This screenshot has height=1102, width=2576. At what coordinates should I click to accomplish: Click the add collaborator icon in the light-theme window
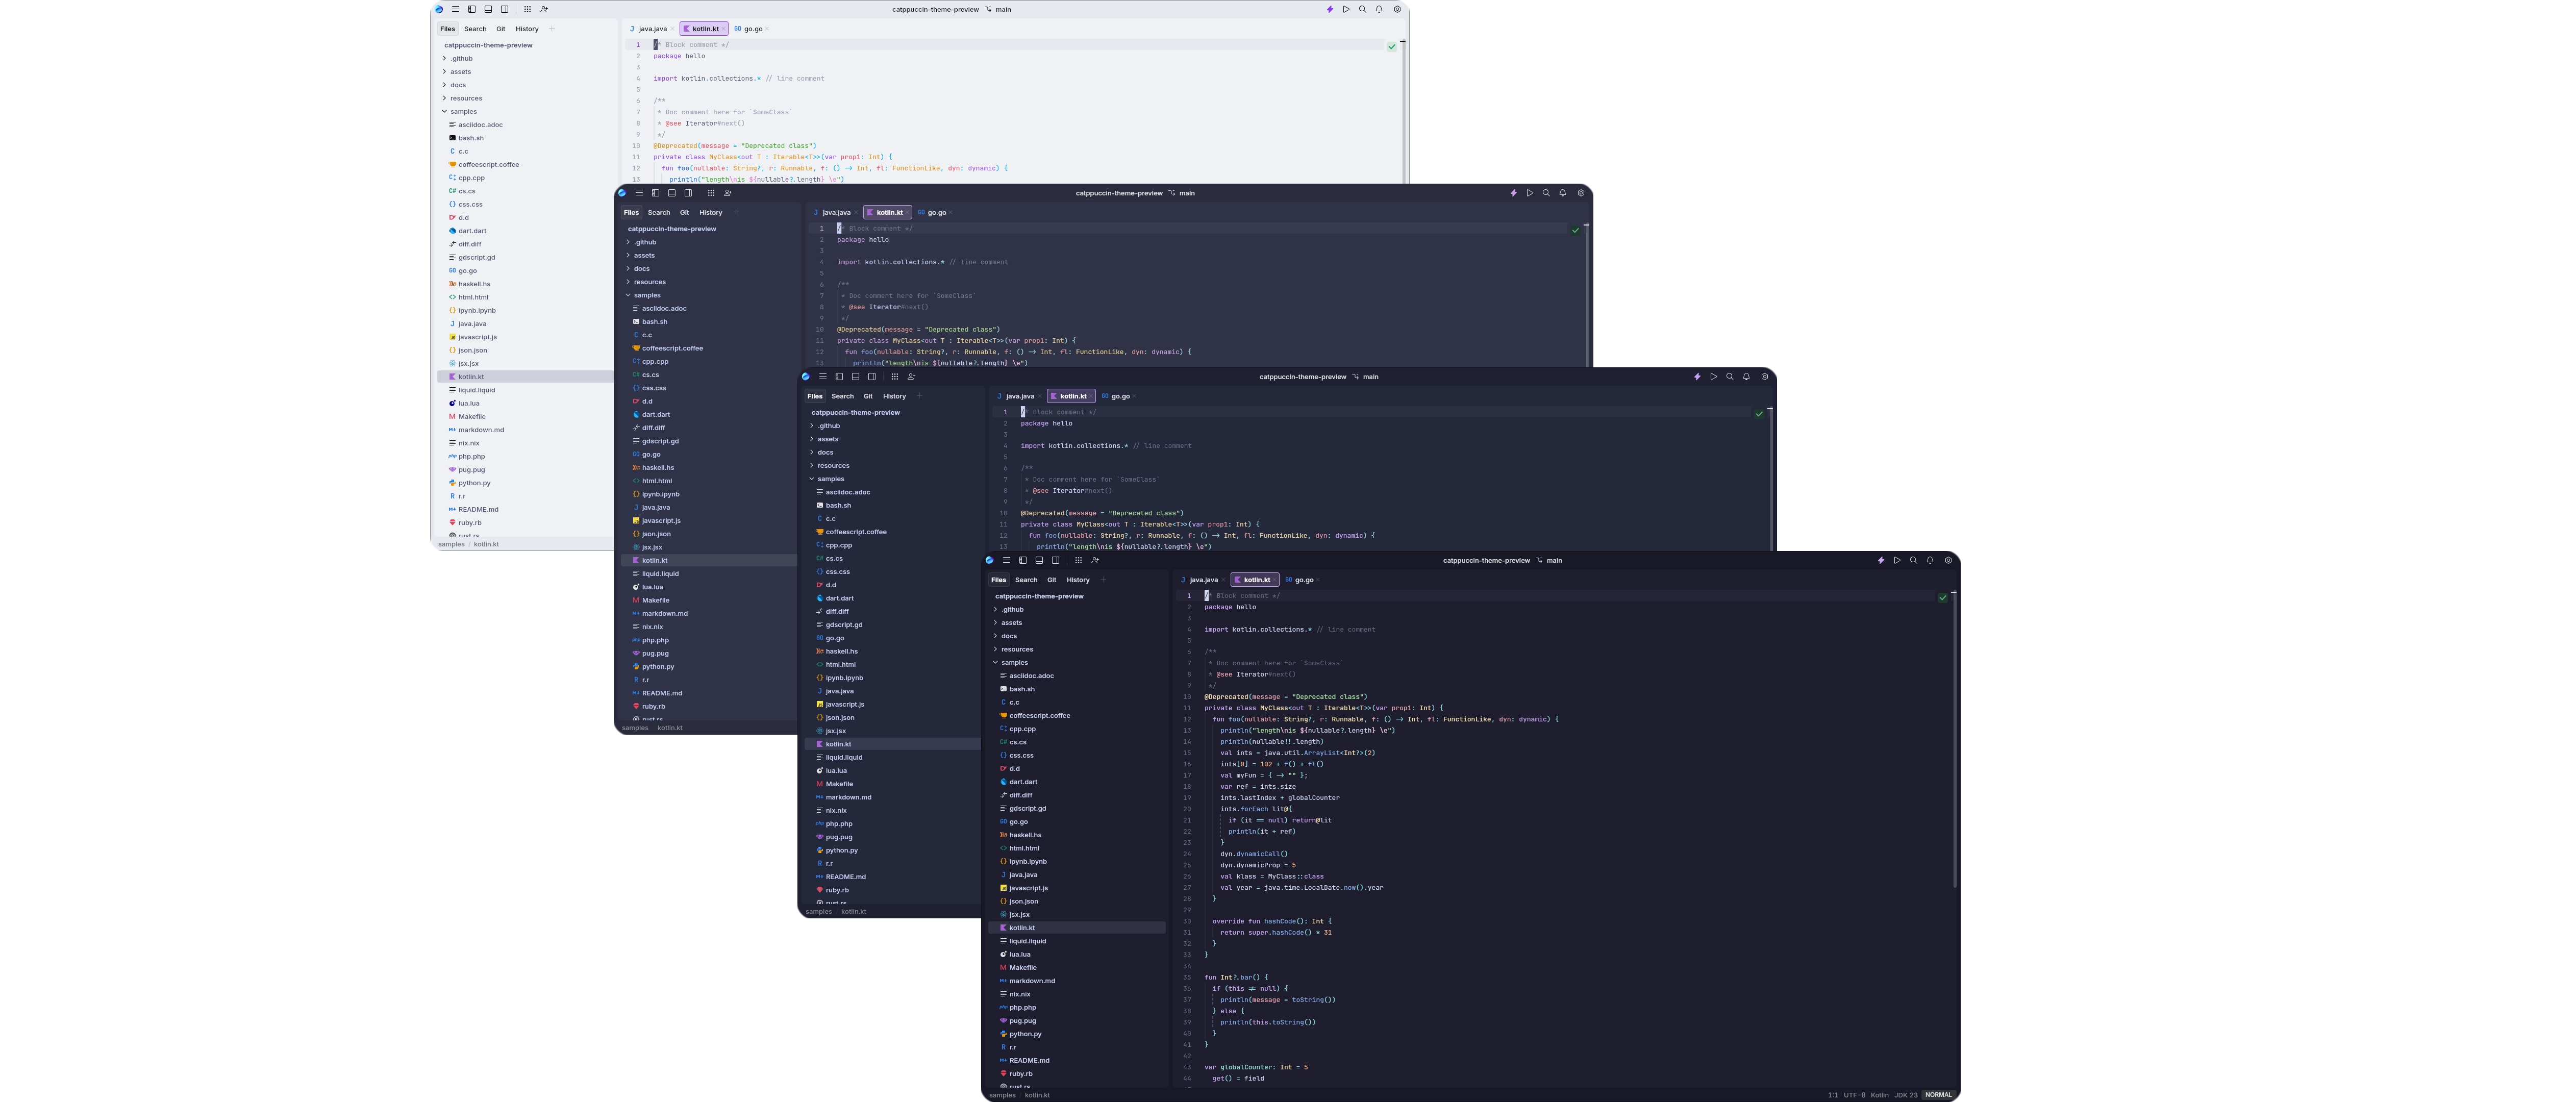[544, 9]
